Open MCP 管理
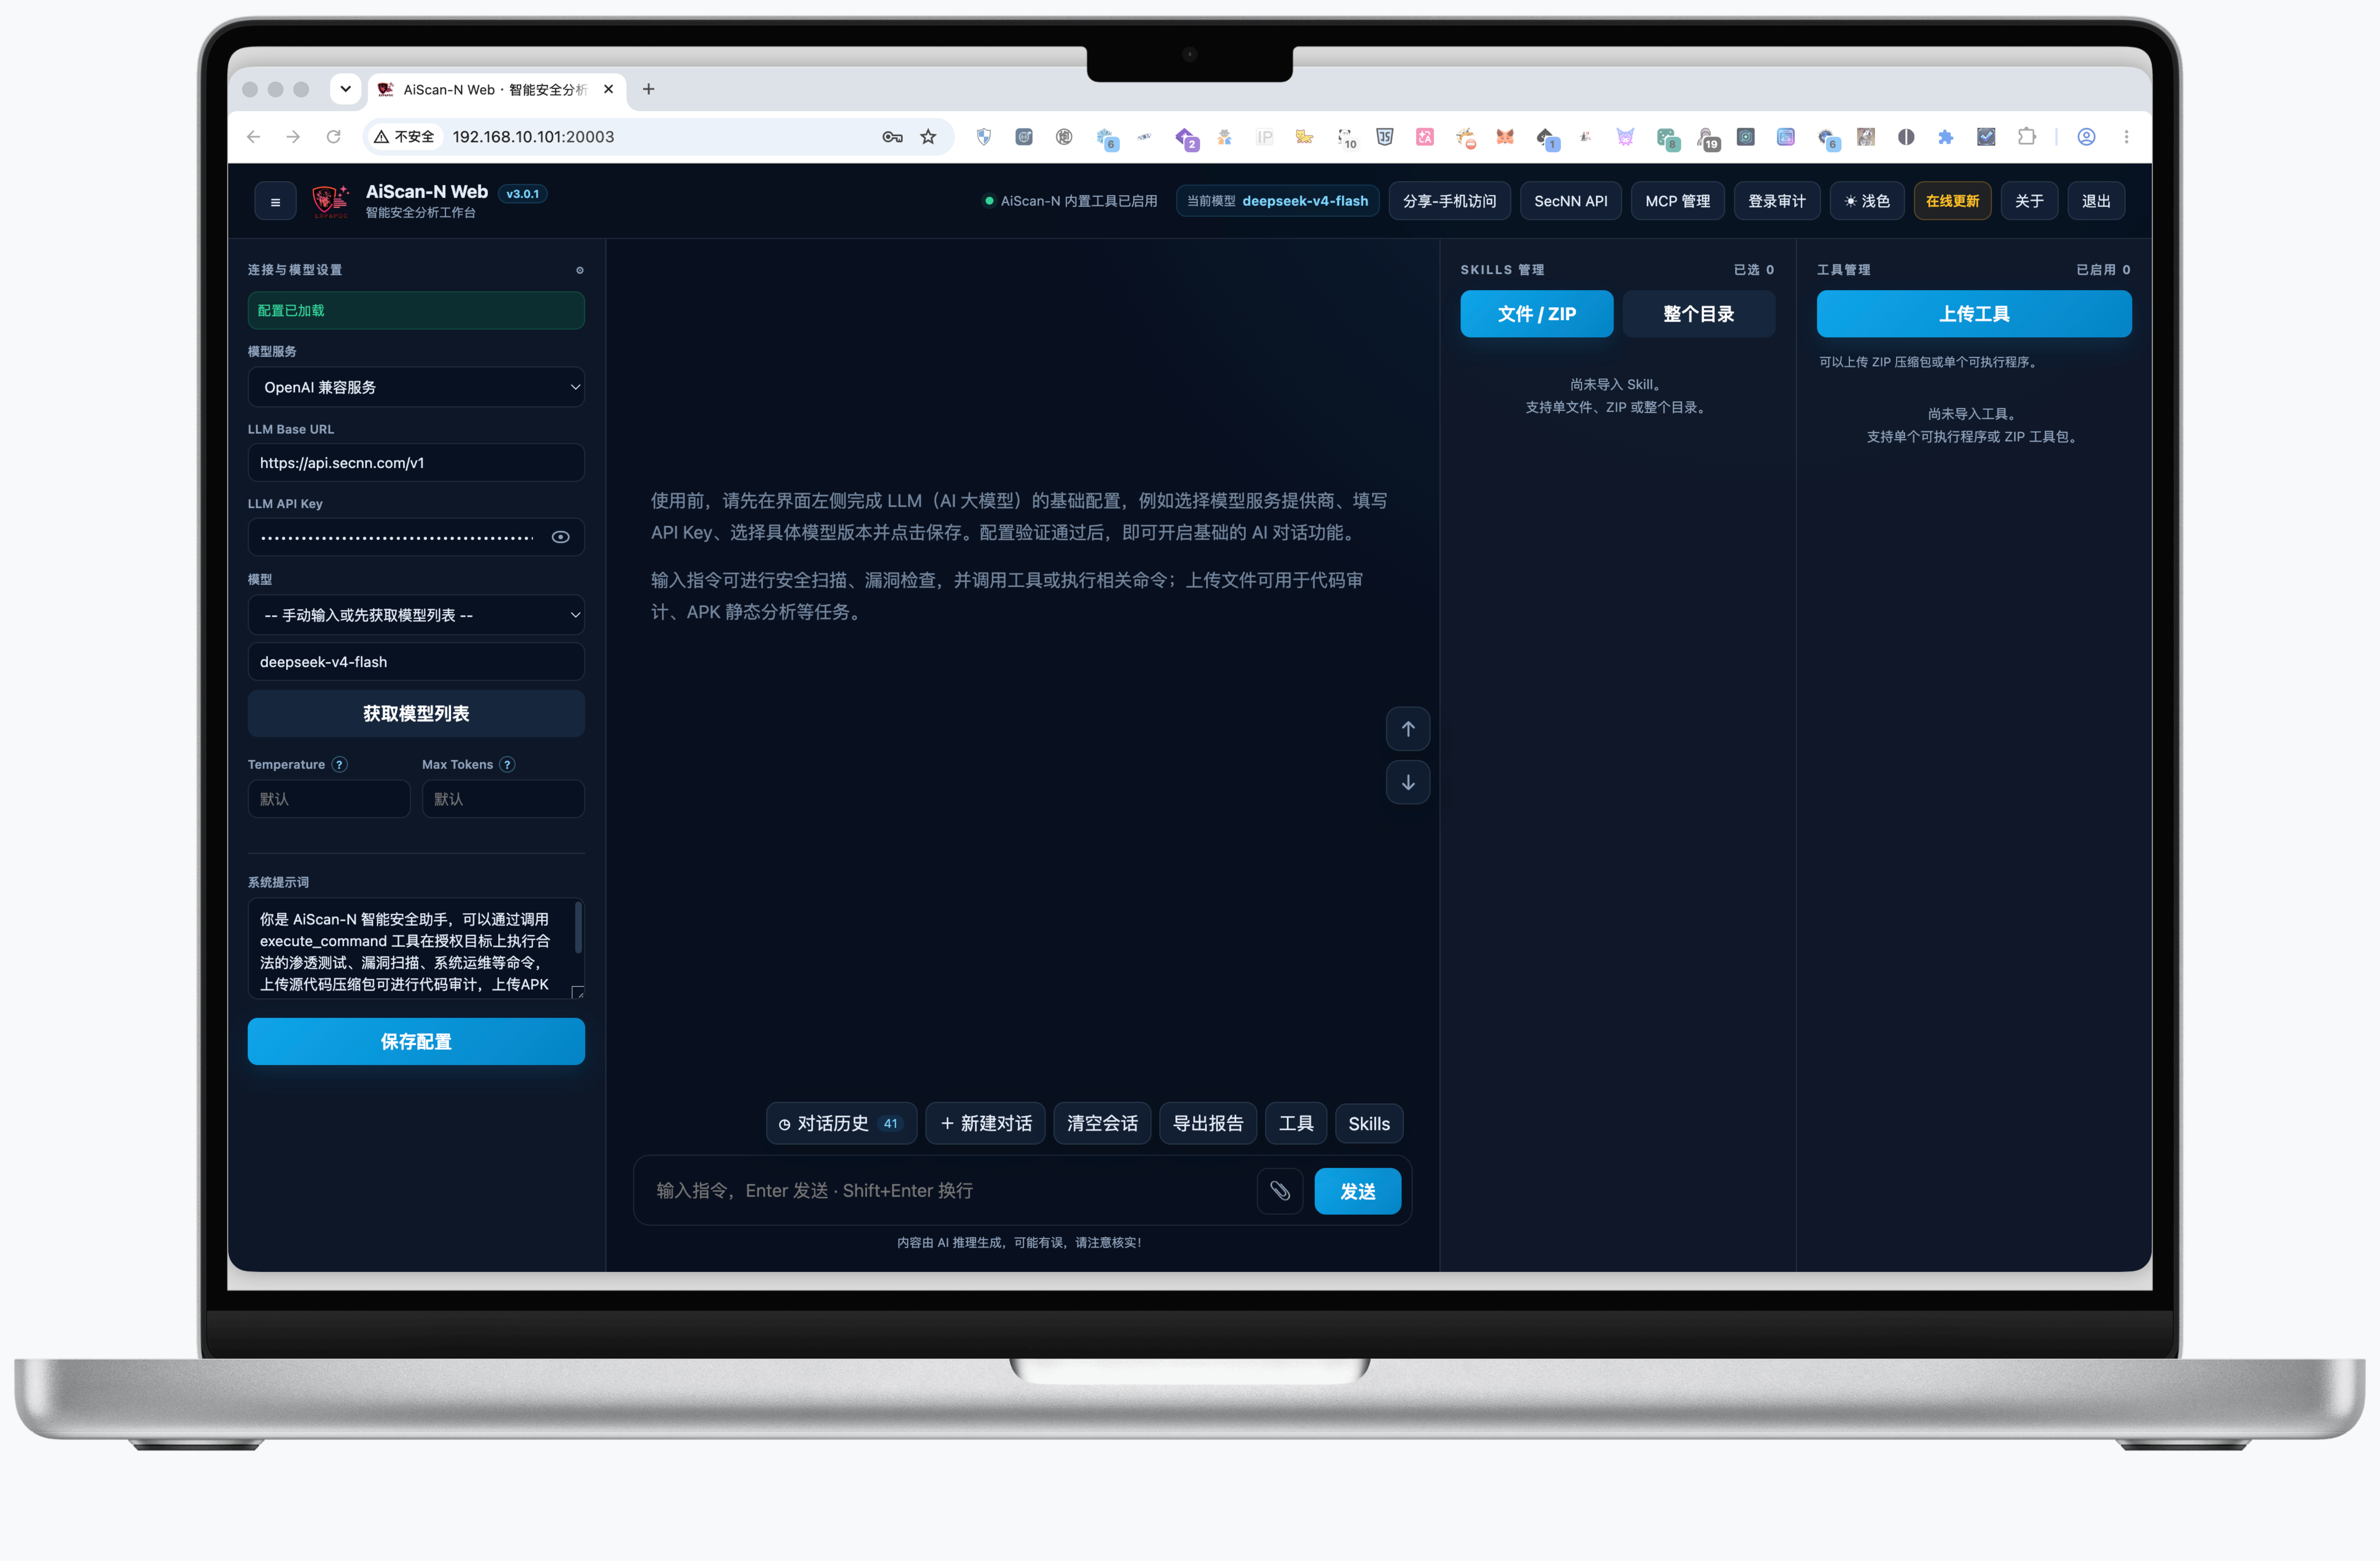This screenshot has height=1561, width=2380. tap(1677, 201)
